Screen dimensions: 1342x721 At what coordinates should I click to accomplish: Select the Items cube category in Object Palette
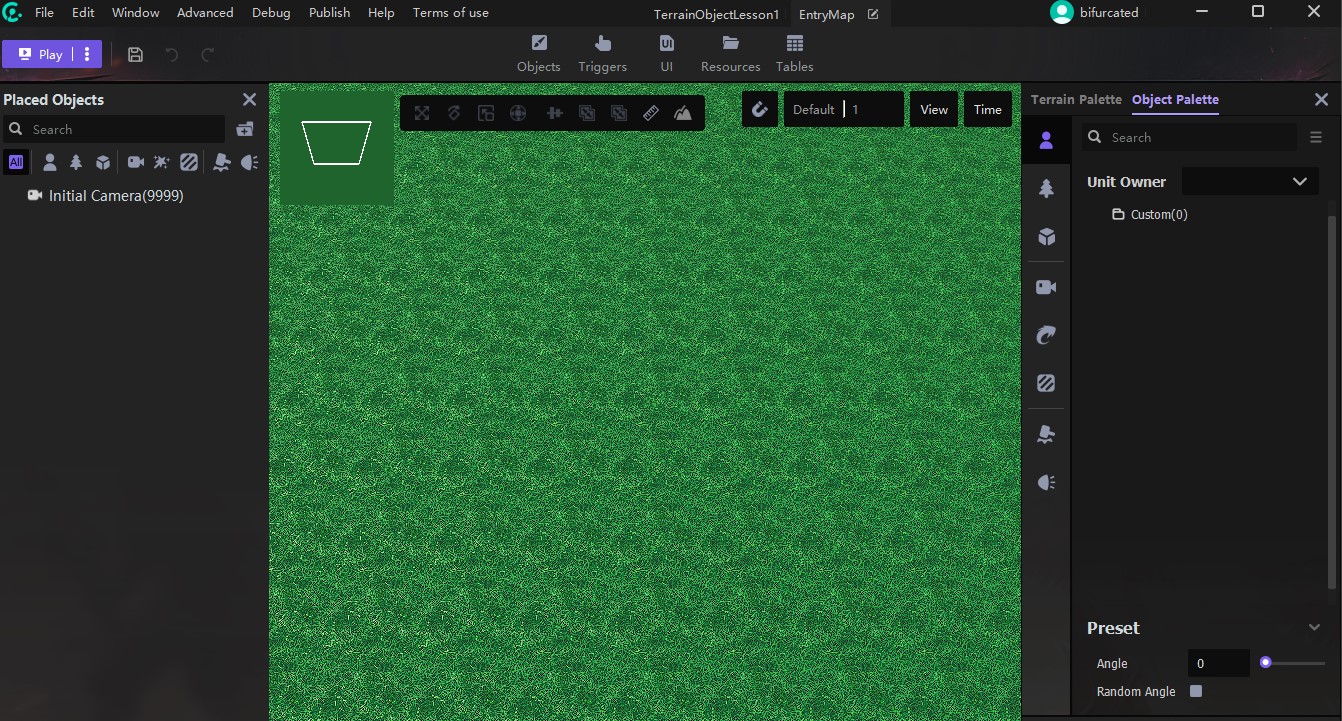click(x=1046, y=237)
